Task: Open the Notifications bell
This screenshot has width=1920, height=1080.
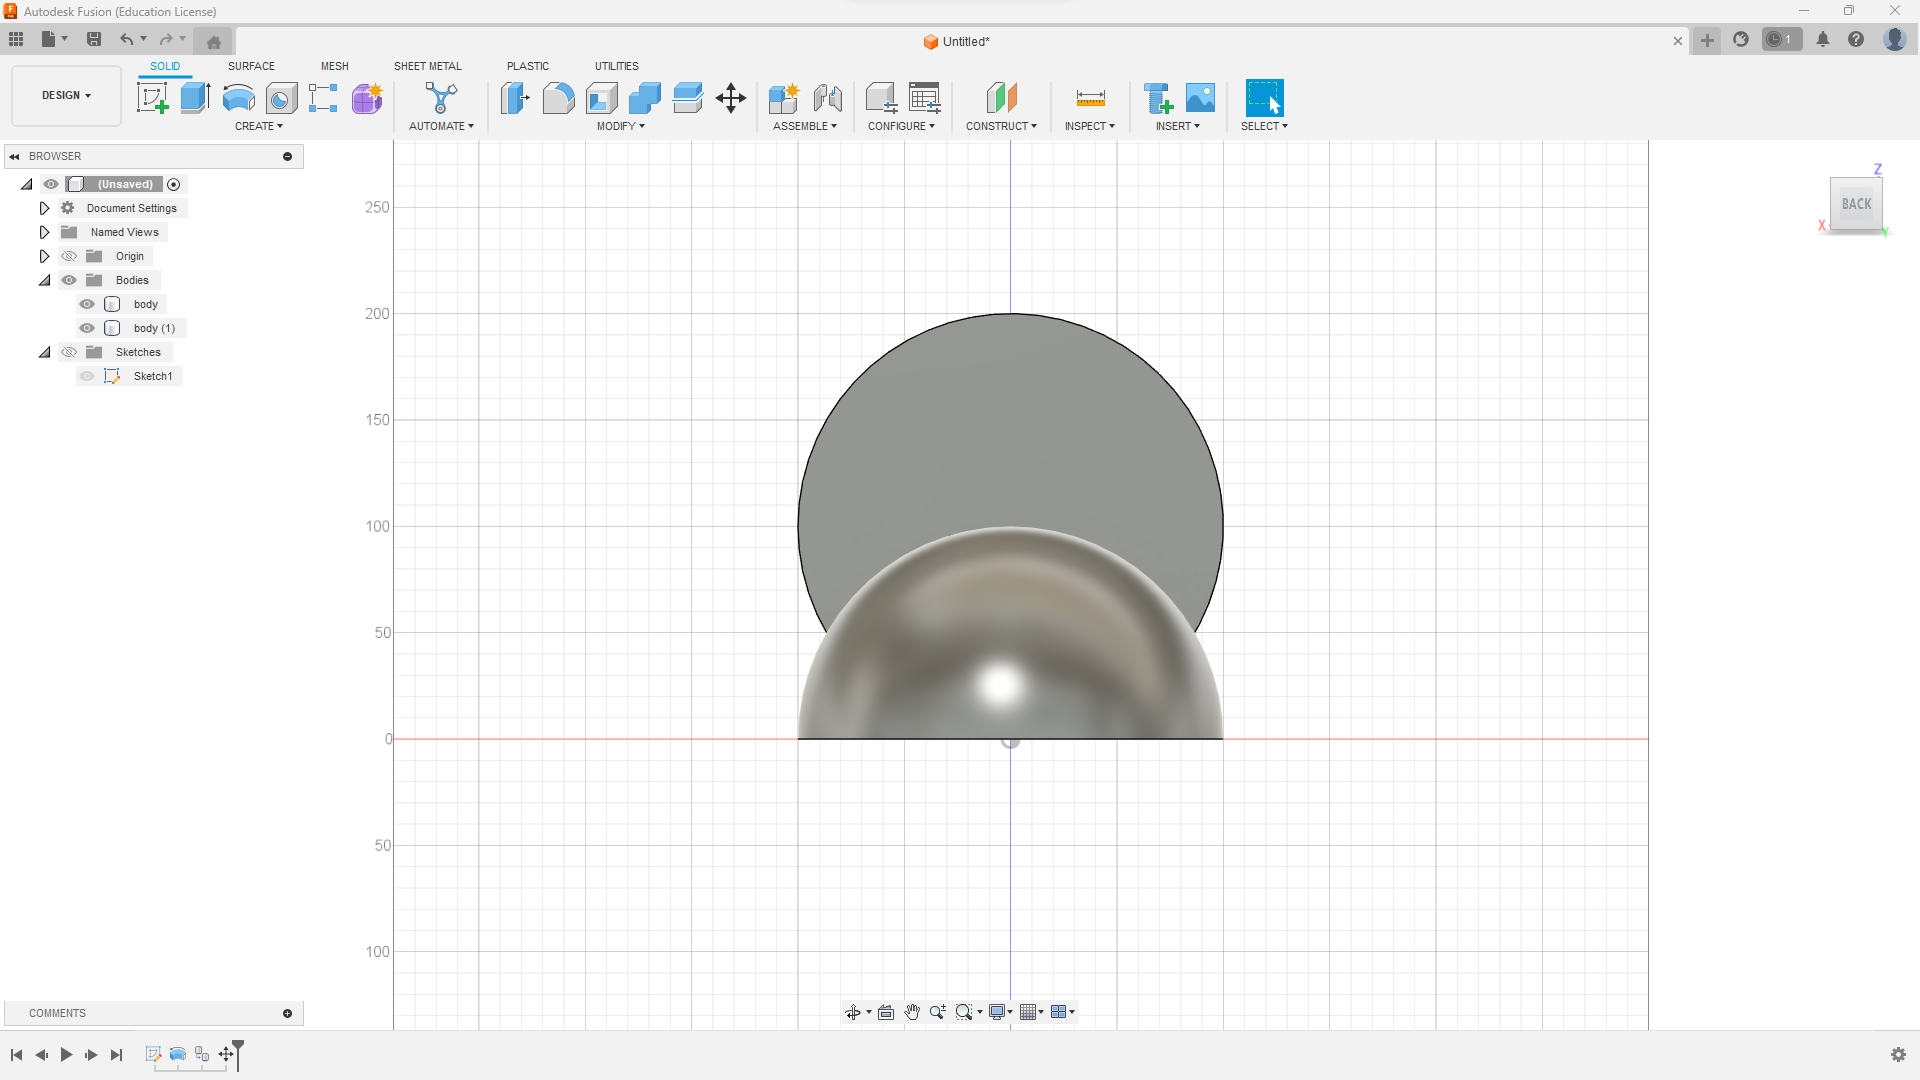Action: tap(1823, 39)
